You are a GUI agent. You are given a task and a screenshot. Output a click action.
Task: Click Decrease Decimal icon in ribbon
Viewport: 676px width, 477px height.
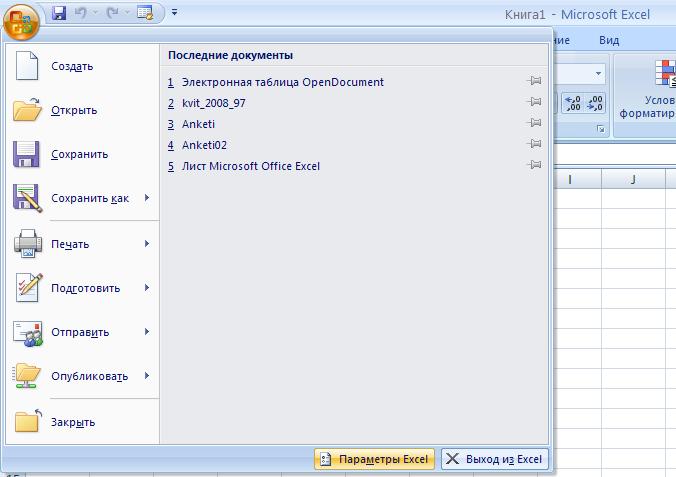[x=595, y=103]
